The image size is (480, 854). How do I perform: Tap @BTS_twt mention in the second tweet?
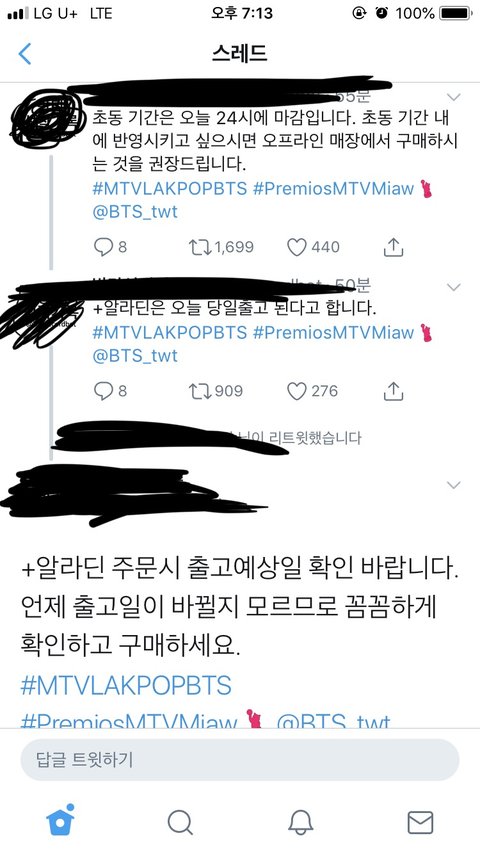135,356
